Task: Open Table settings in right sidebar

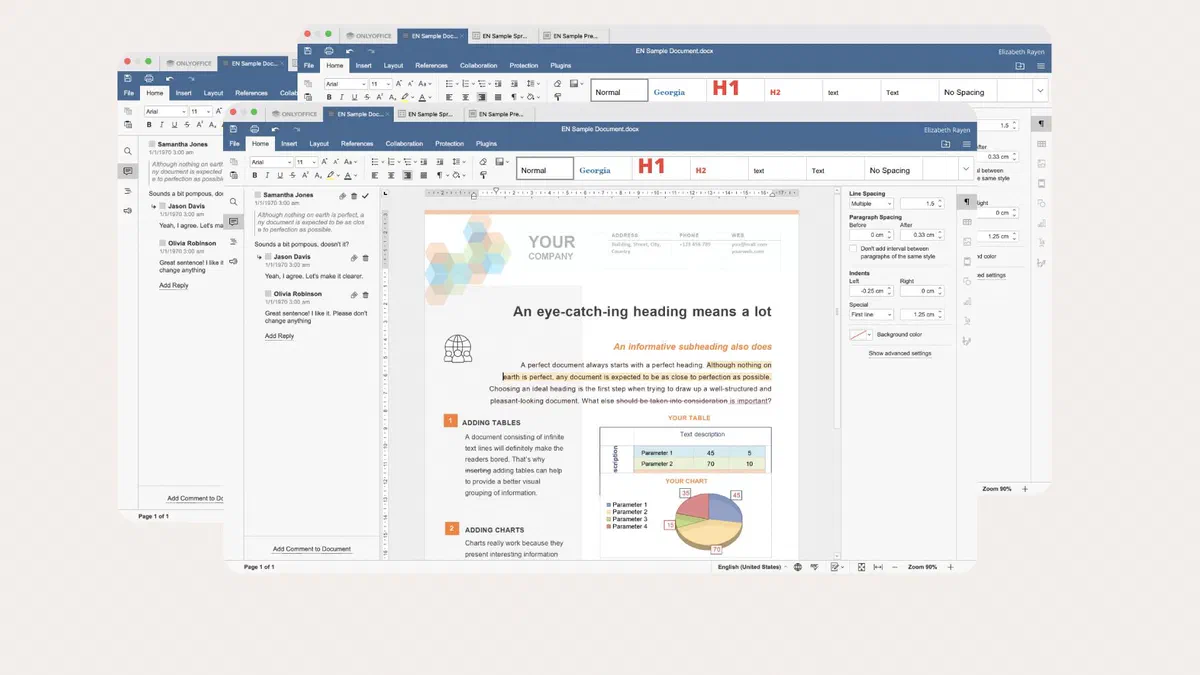Action: 967,221
